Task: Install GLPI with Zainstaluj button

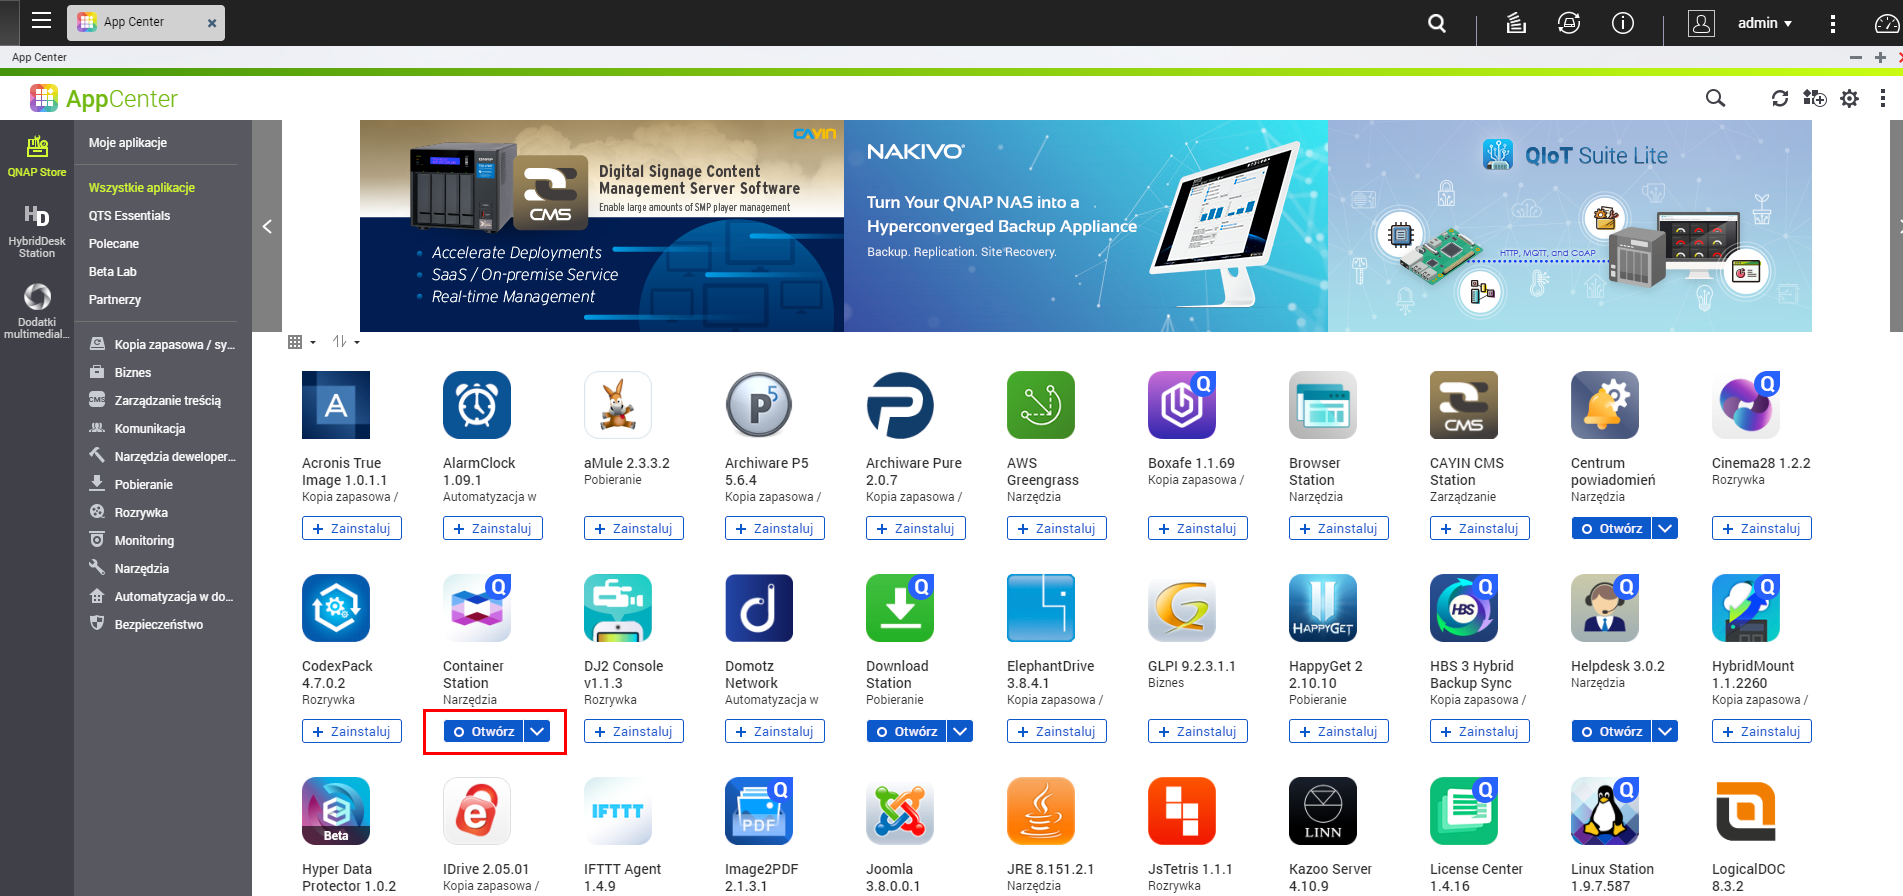Action: [x=1198, y=731]
